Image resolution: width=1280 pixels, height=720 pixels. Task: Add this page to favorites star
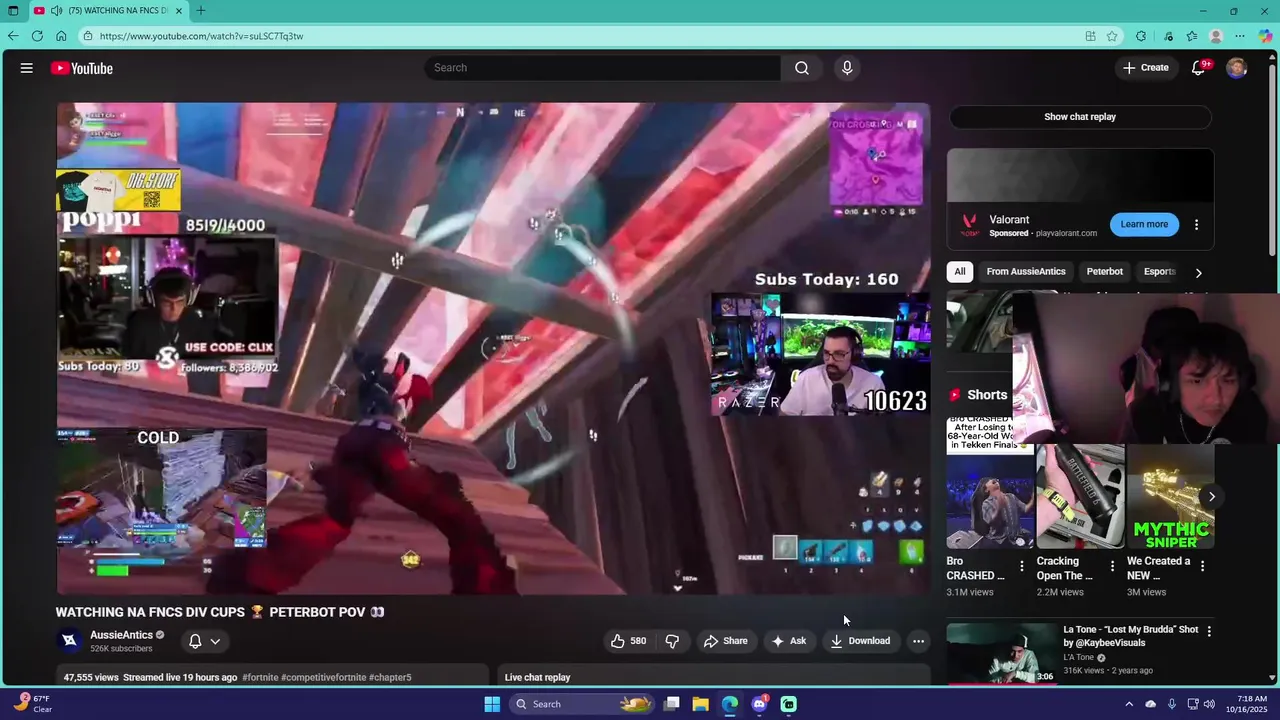(x=1112, y=36)
